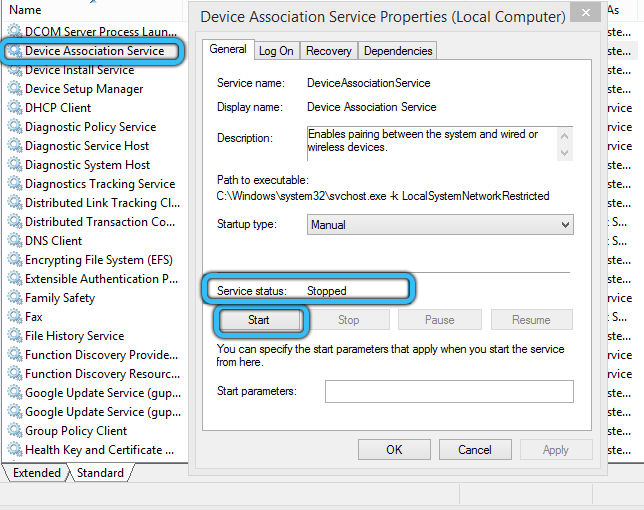Viewport: 644px width, 510px height.
Task: Open the Startup type dropdown
Action: coord(440,225)
